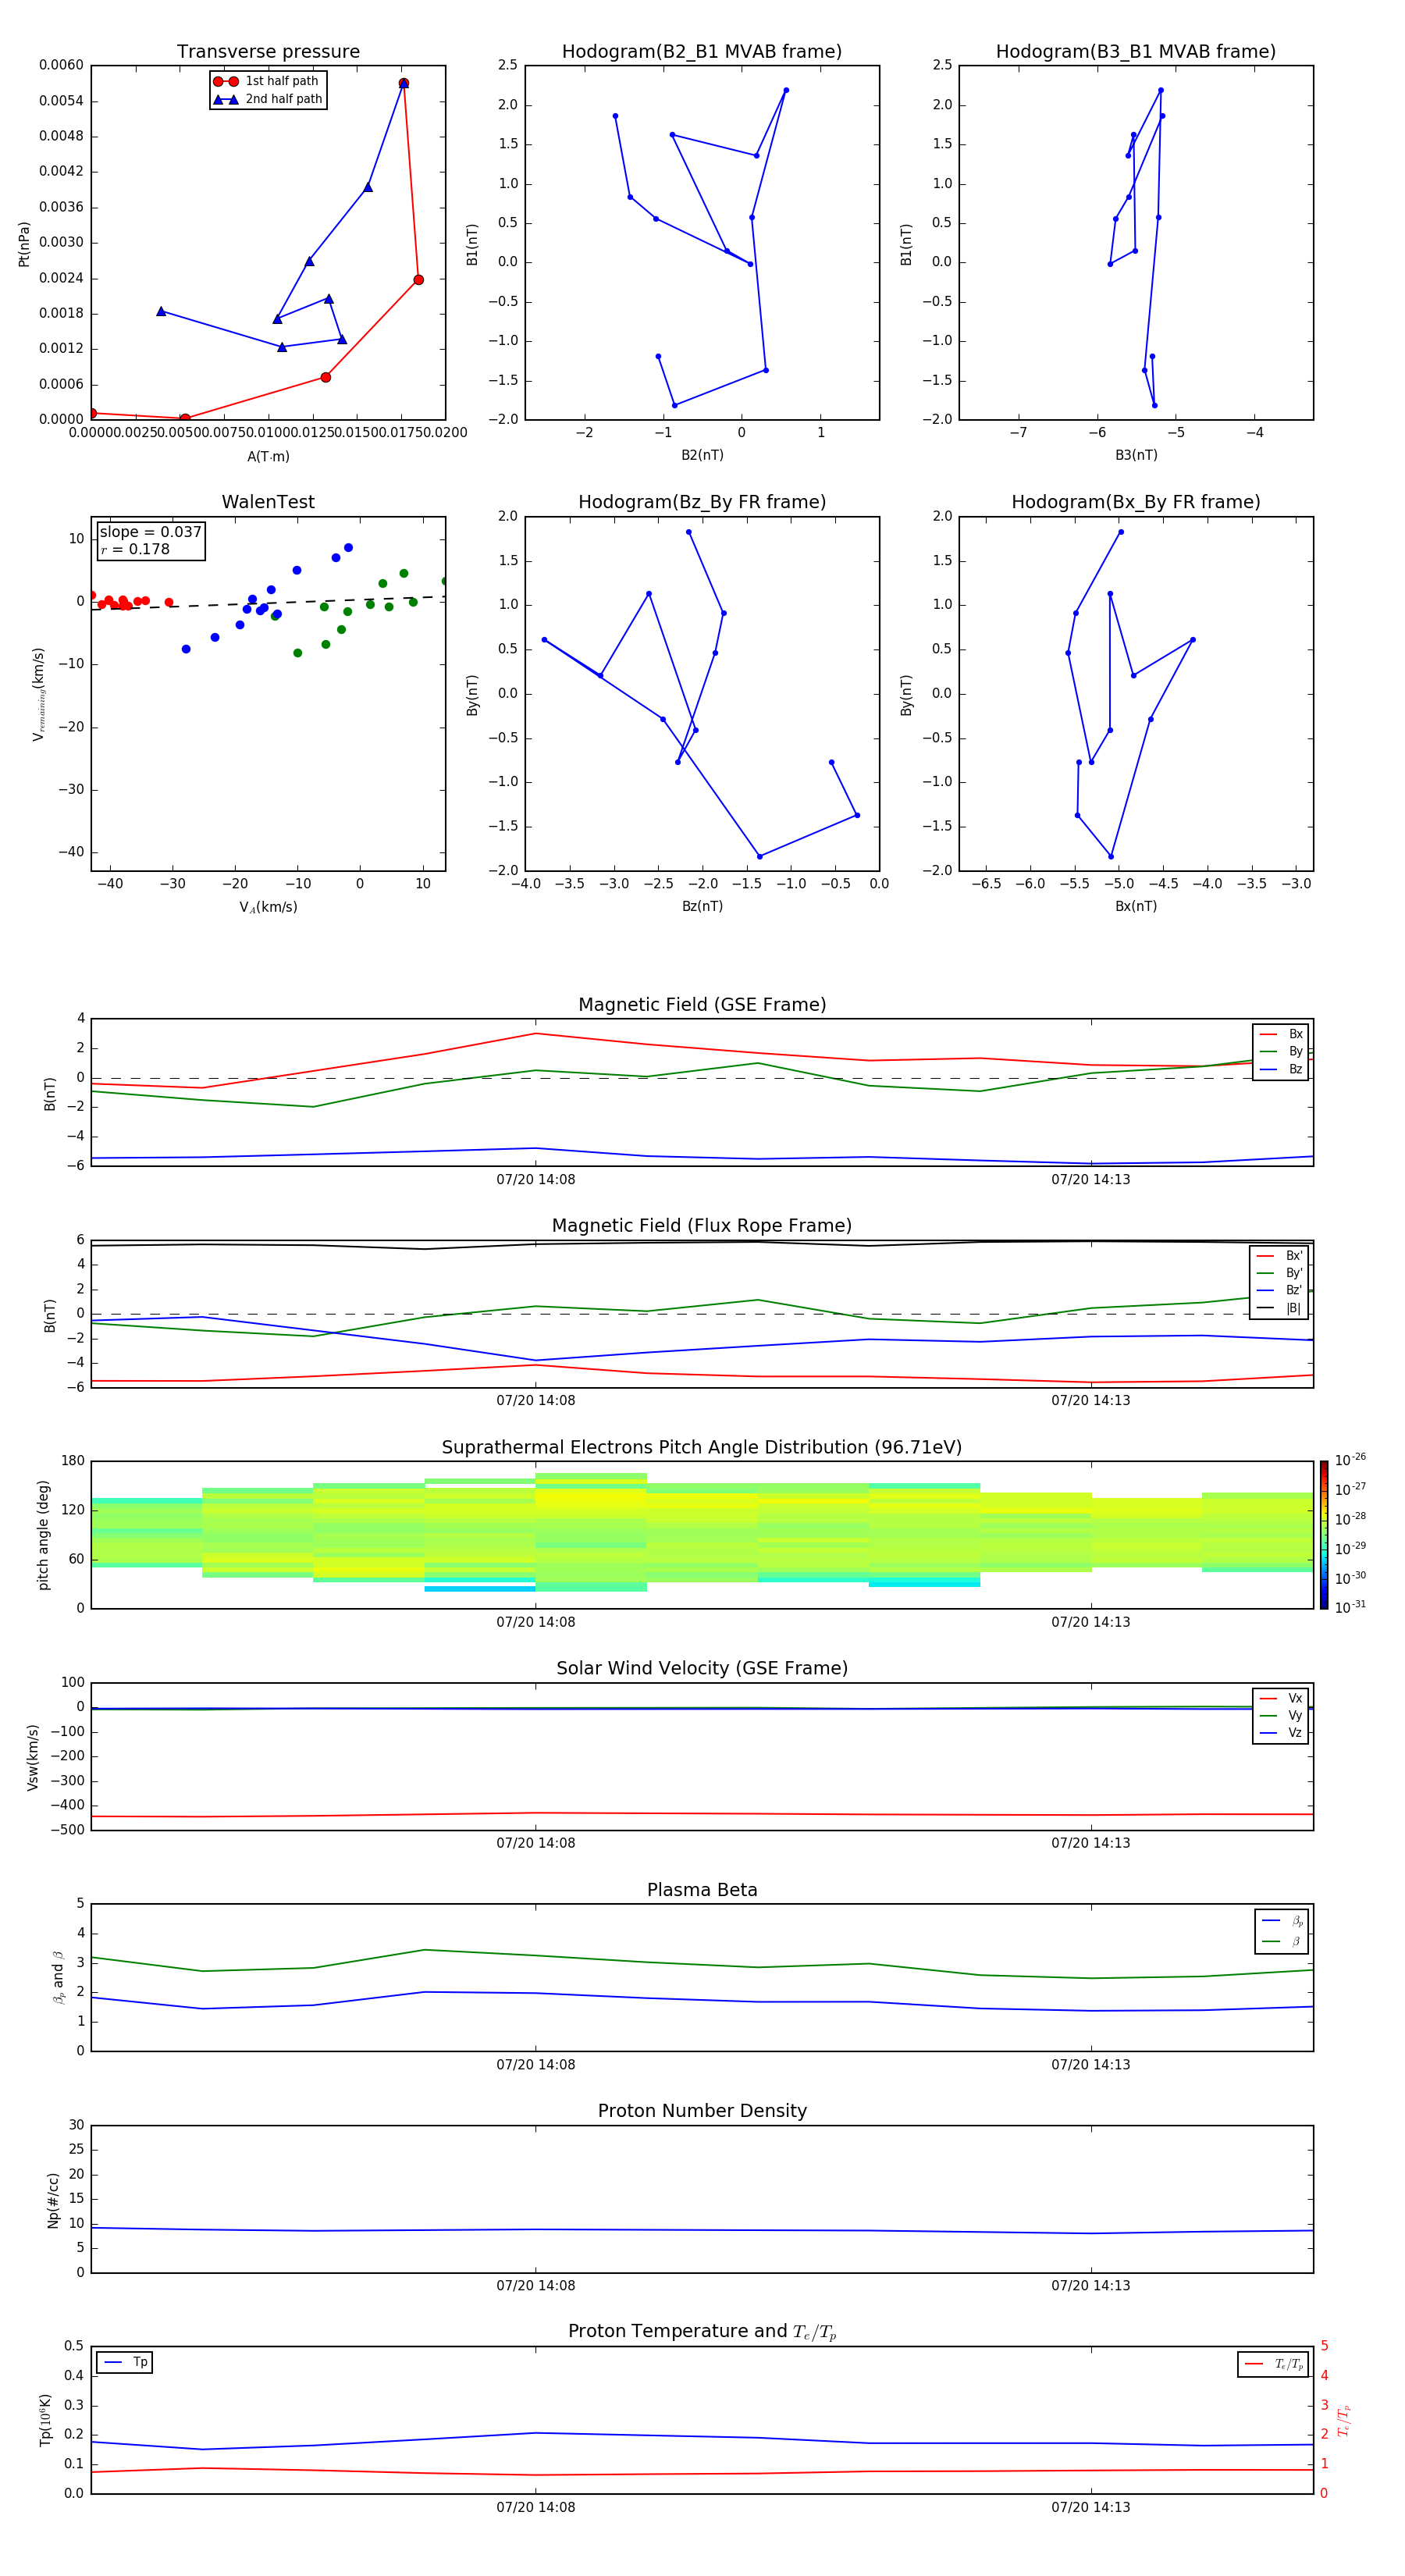Click the 'Hodogram(Bx_By FR frame)' title

[1136, 502]
